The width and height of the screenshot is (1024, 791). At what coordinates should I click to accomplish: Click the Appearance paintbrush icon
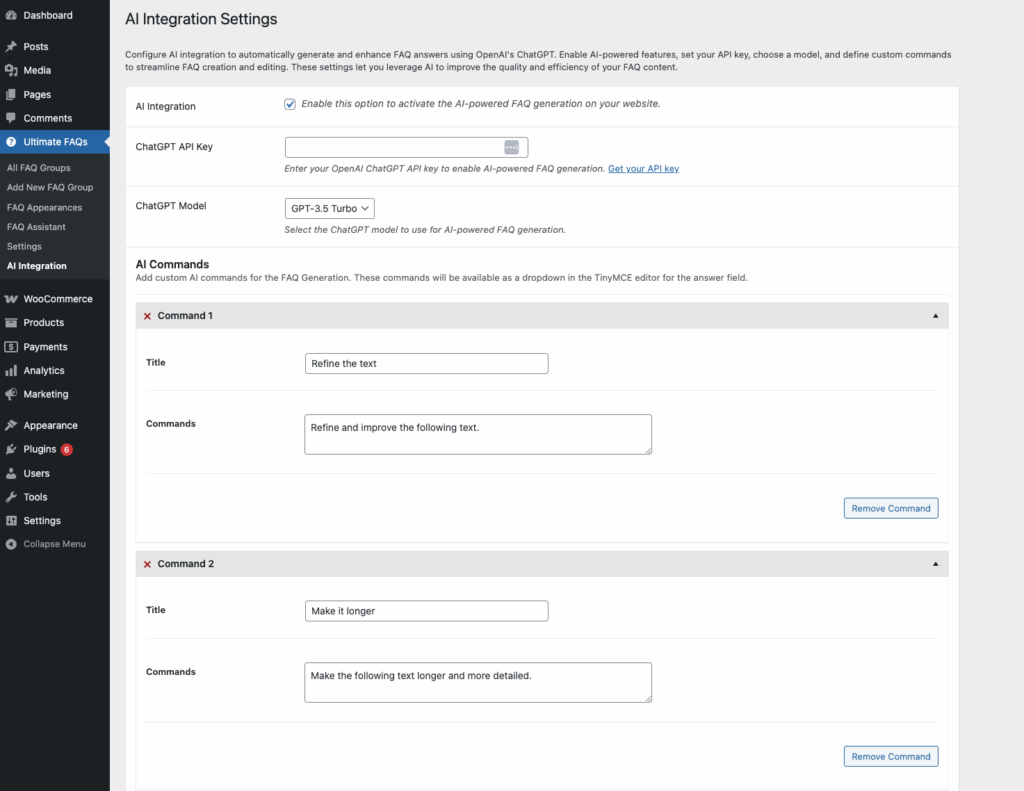tap(11, 425)
